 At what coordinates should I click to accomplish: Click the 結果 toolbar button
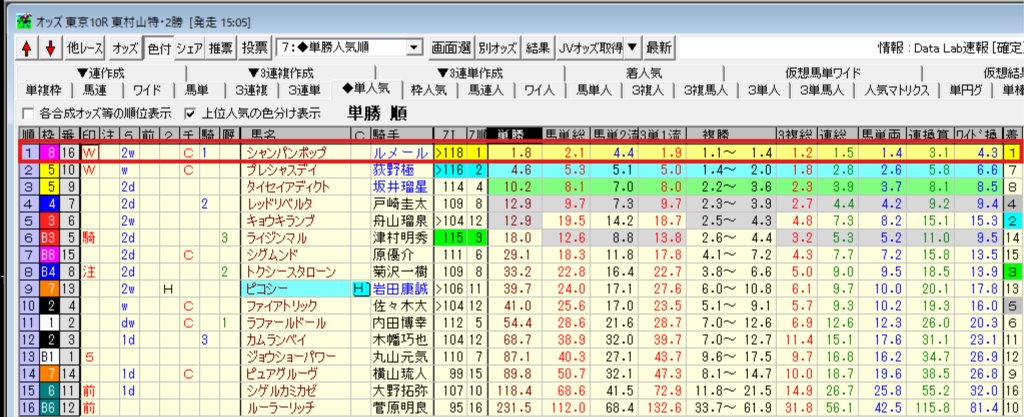(537, 47)
